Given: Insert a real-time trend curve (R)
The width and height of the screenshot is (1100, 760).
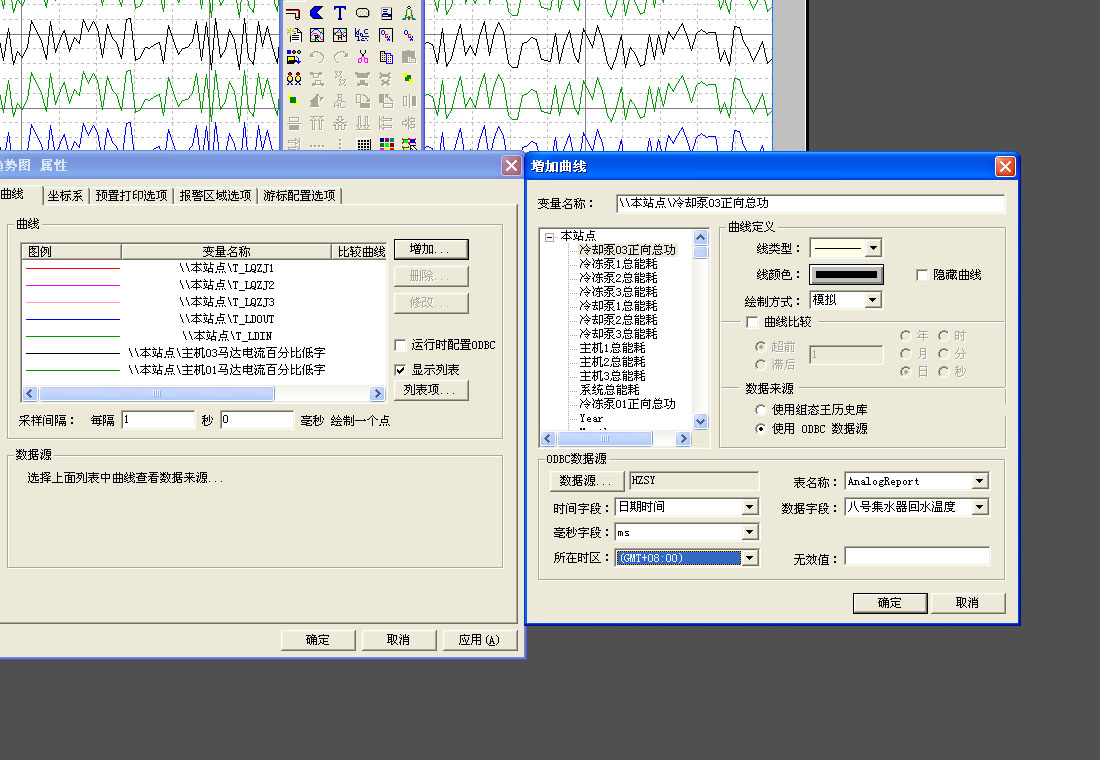Looking at the screenshot, I should pyautogui.click(x=317, y=34).
